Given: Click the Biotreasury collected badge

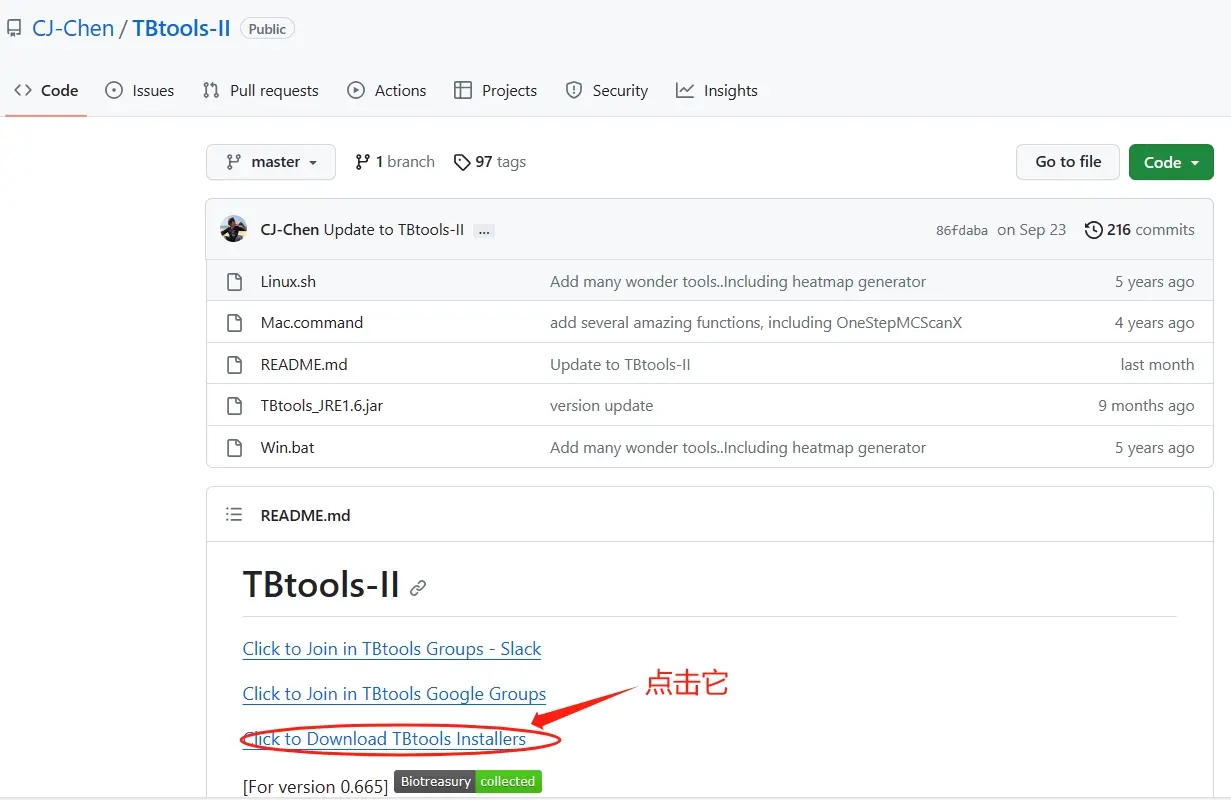Looking at the screenshot, I should [x=468, y=782].
